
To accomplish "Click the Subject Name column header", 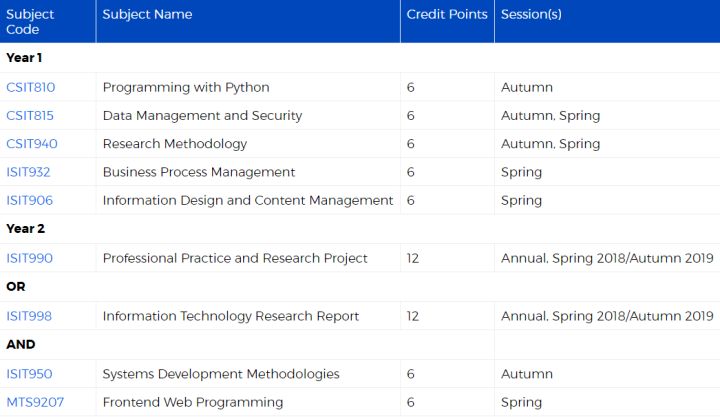I will [147, 14].
